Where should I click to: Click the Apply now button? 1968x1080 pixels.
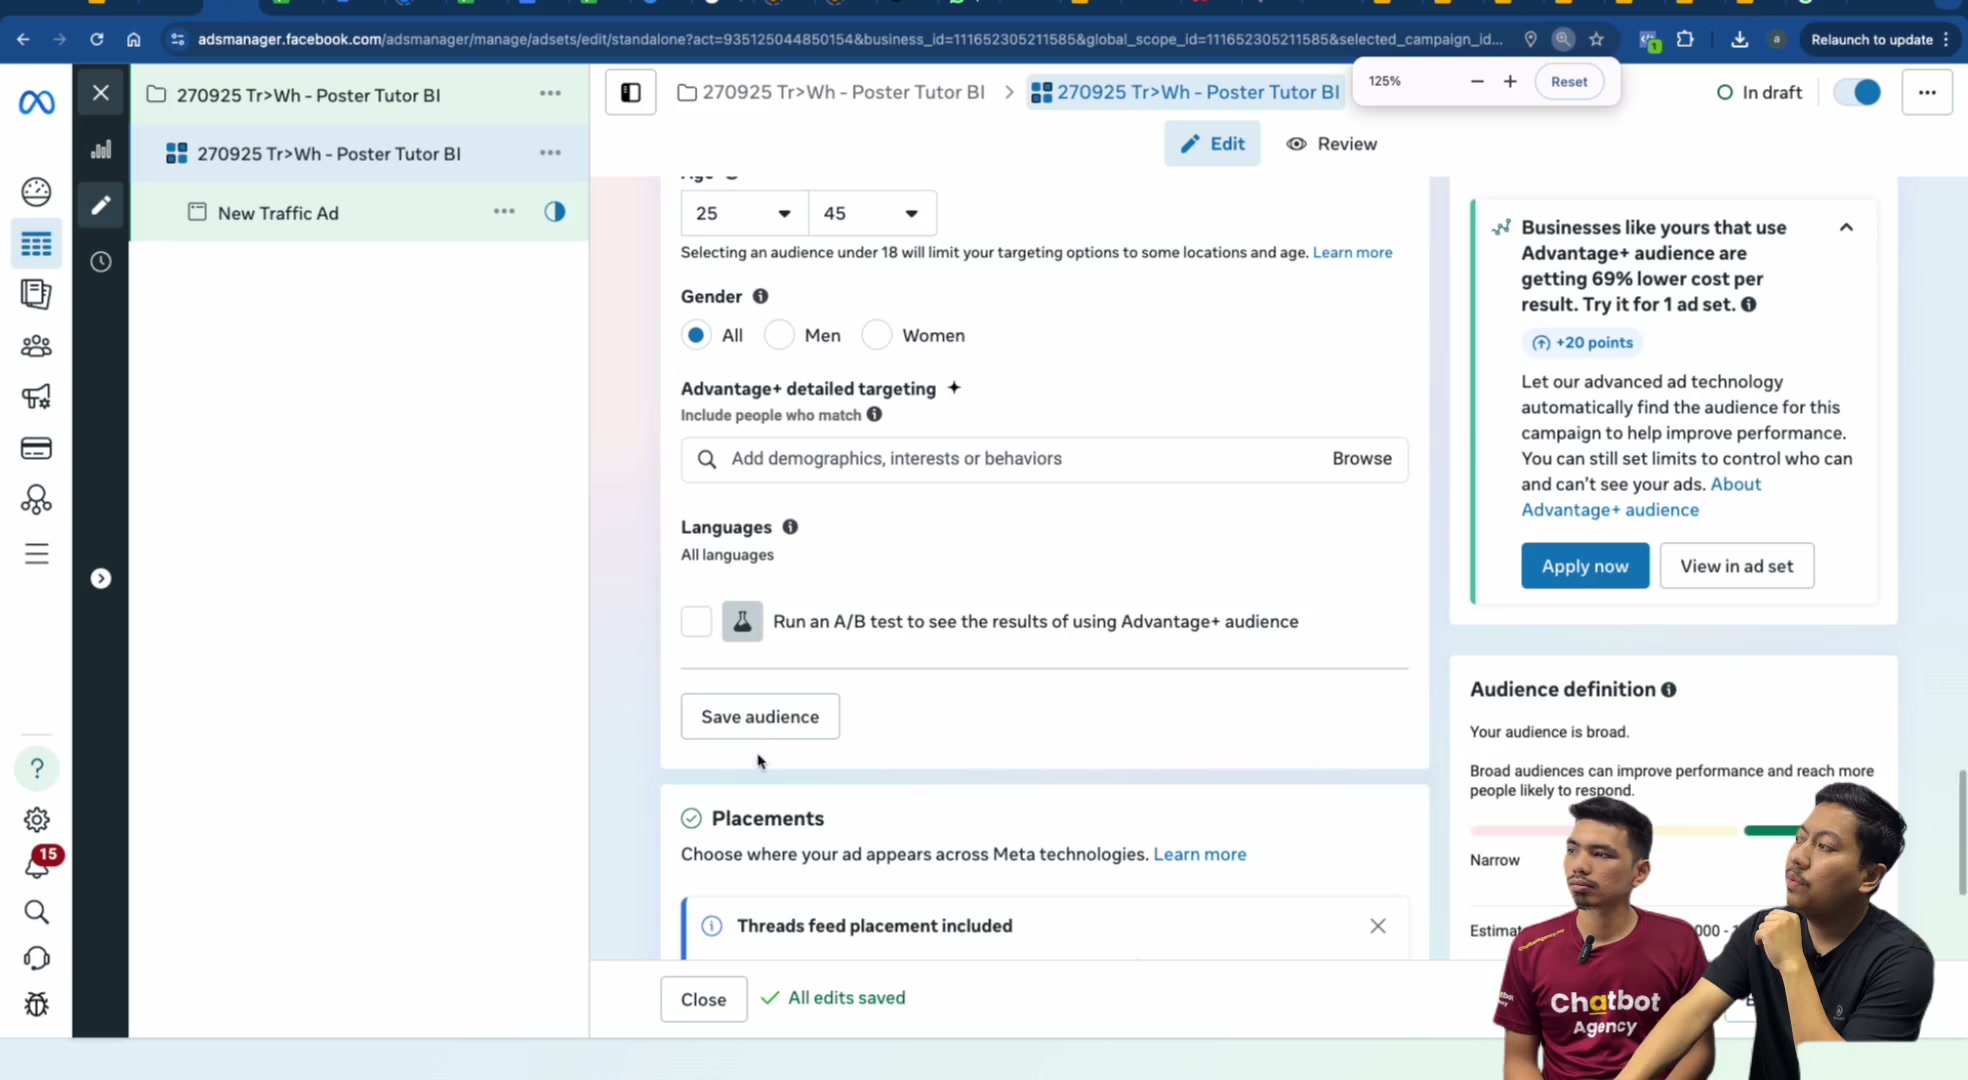click(1585, 566)
